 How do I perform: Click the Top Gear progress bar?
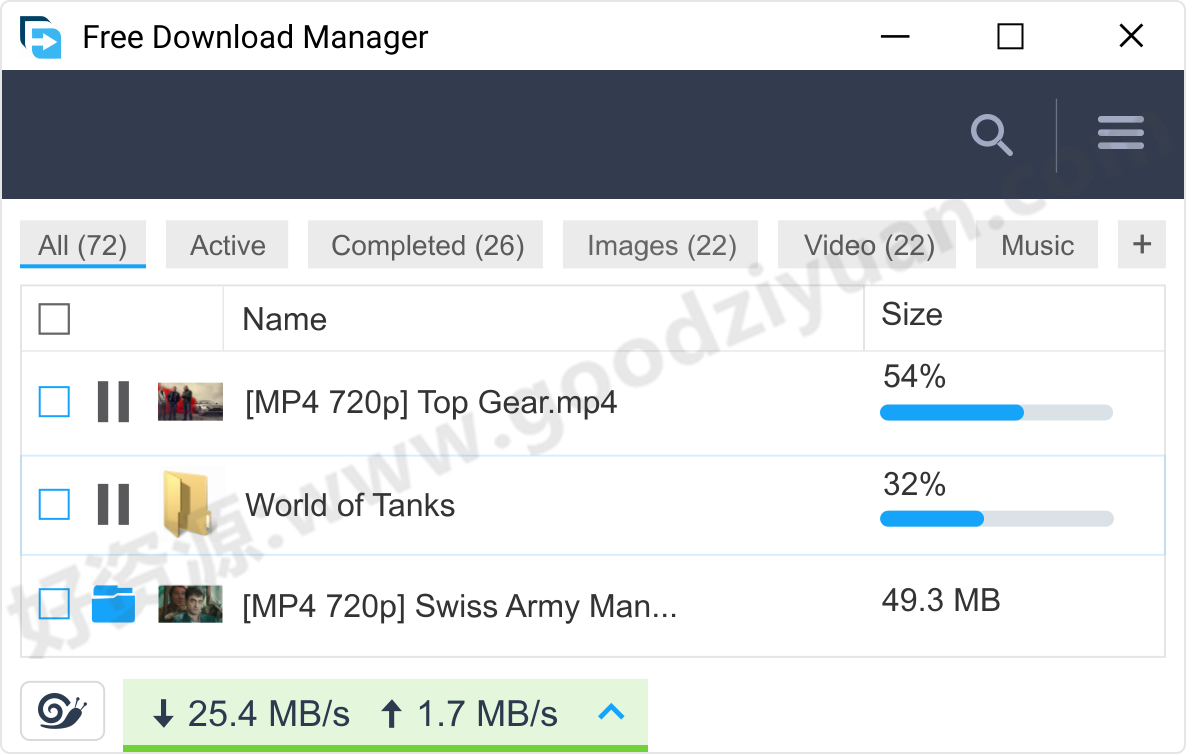(995, 412)
